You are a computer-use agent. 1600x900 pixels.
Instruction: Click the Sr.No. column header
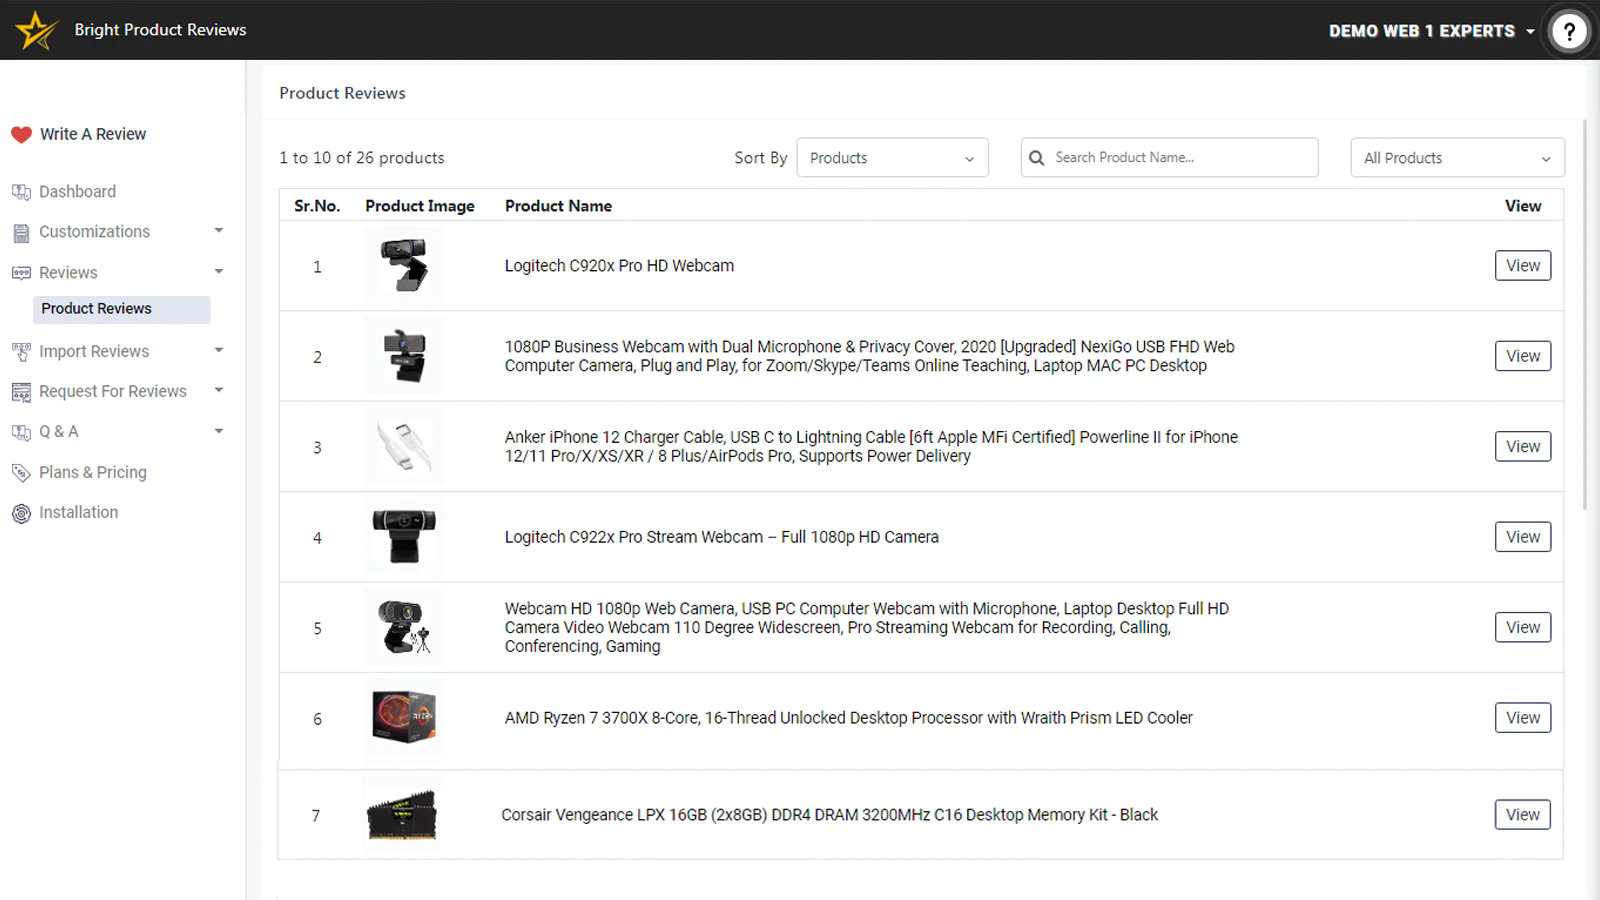click(x=317, y=206)
